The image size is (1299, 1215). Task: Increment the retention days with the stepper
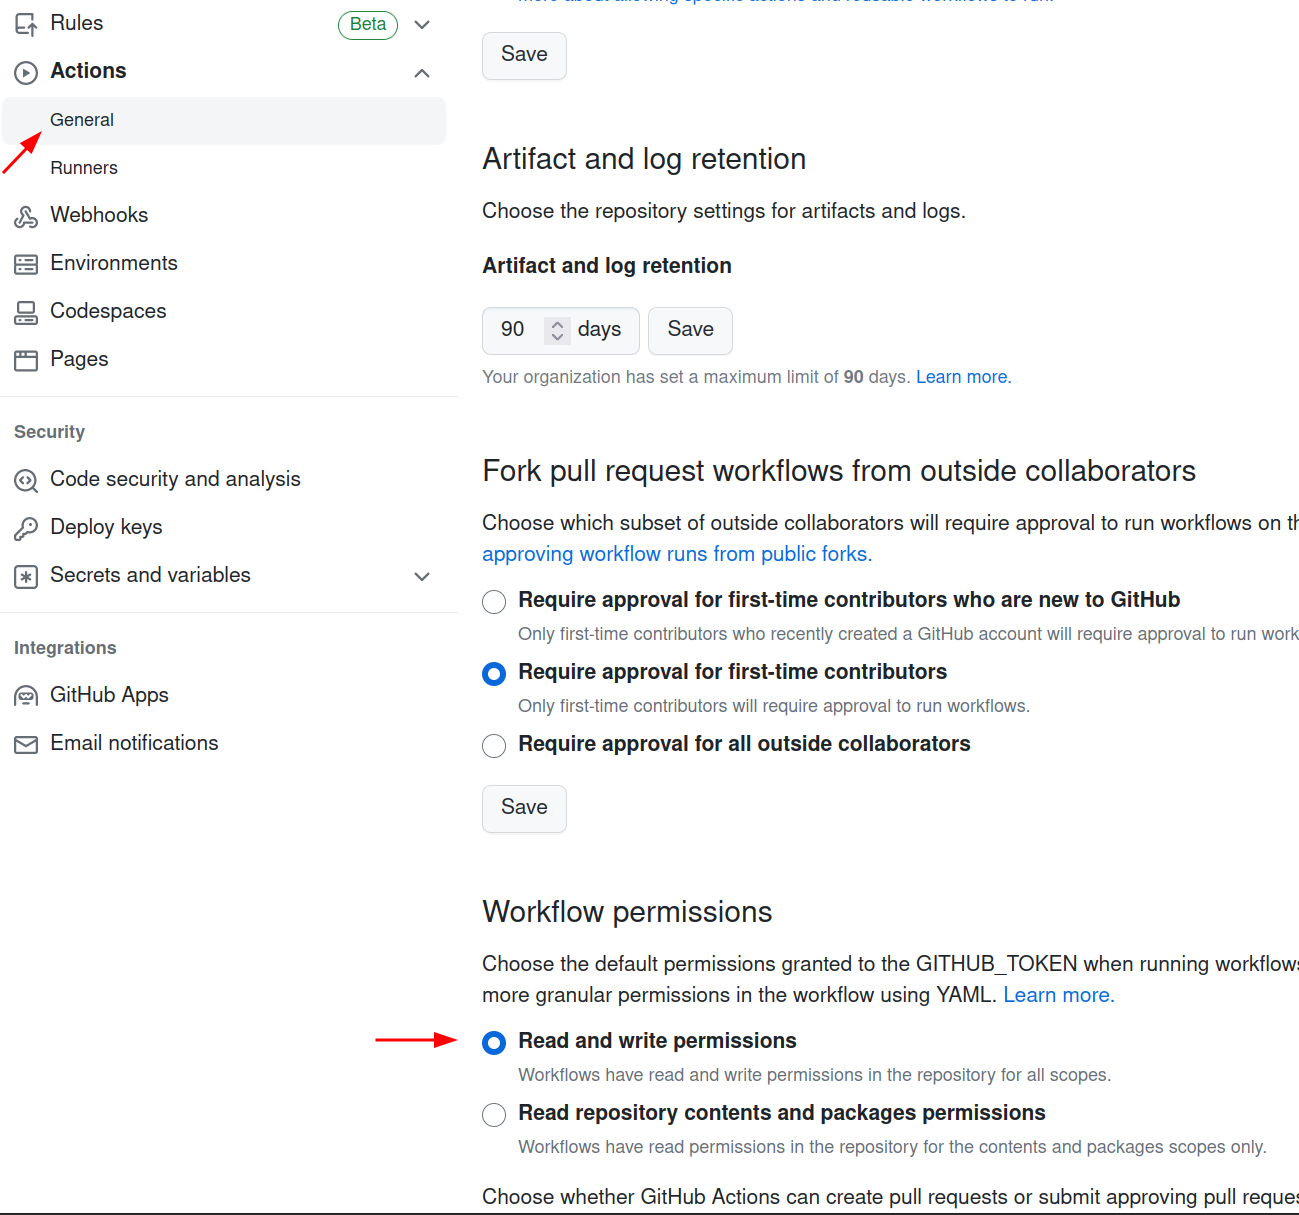click(x=556, y=324)
